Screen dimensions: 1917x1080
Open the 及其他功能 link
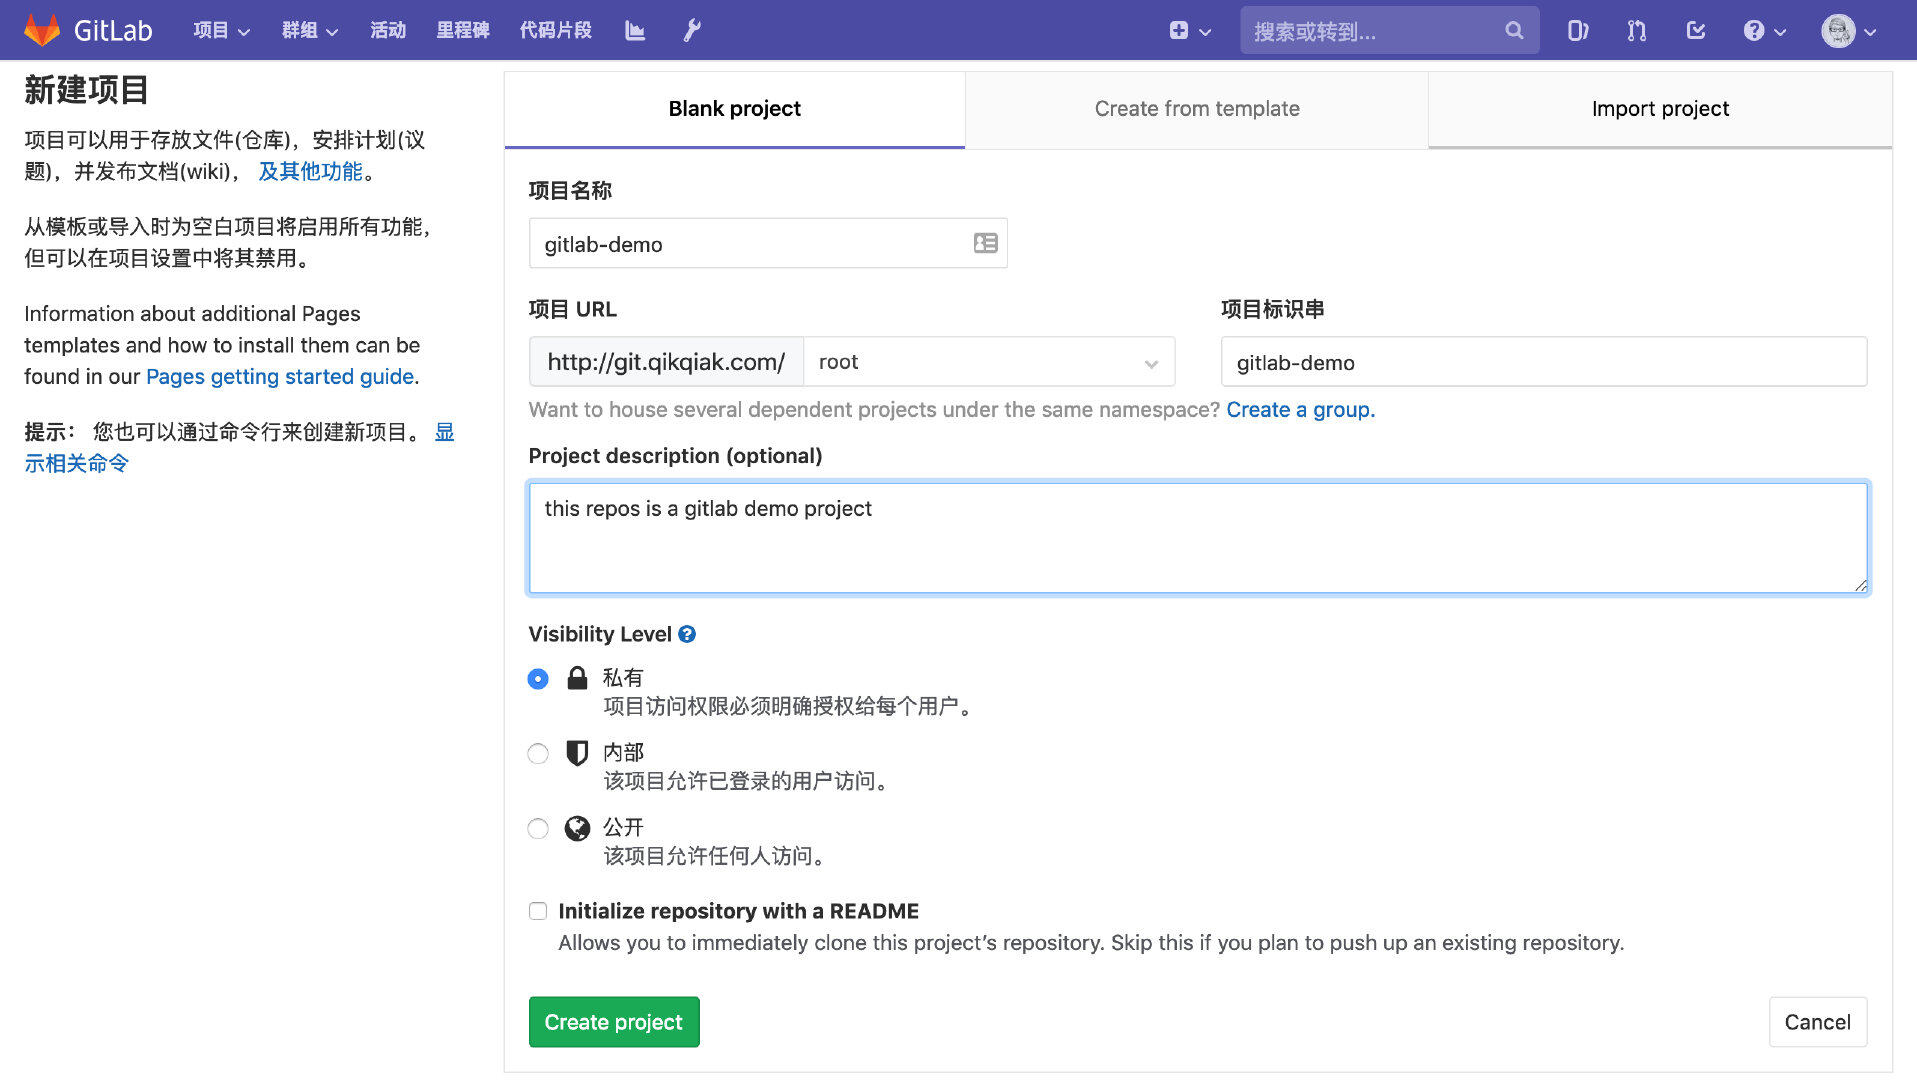[310, 171]
